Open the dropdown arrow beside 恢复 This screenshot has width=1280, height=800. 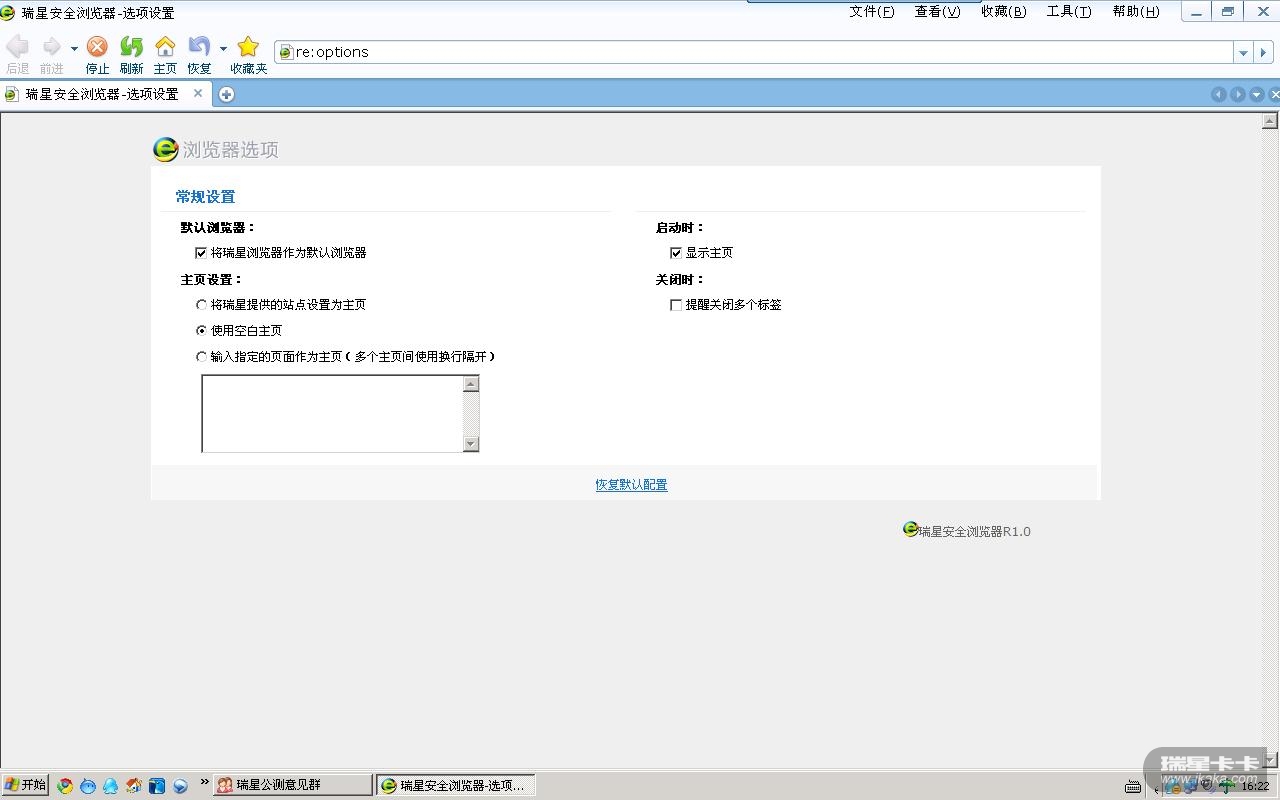[x=223, y=48]
